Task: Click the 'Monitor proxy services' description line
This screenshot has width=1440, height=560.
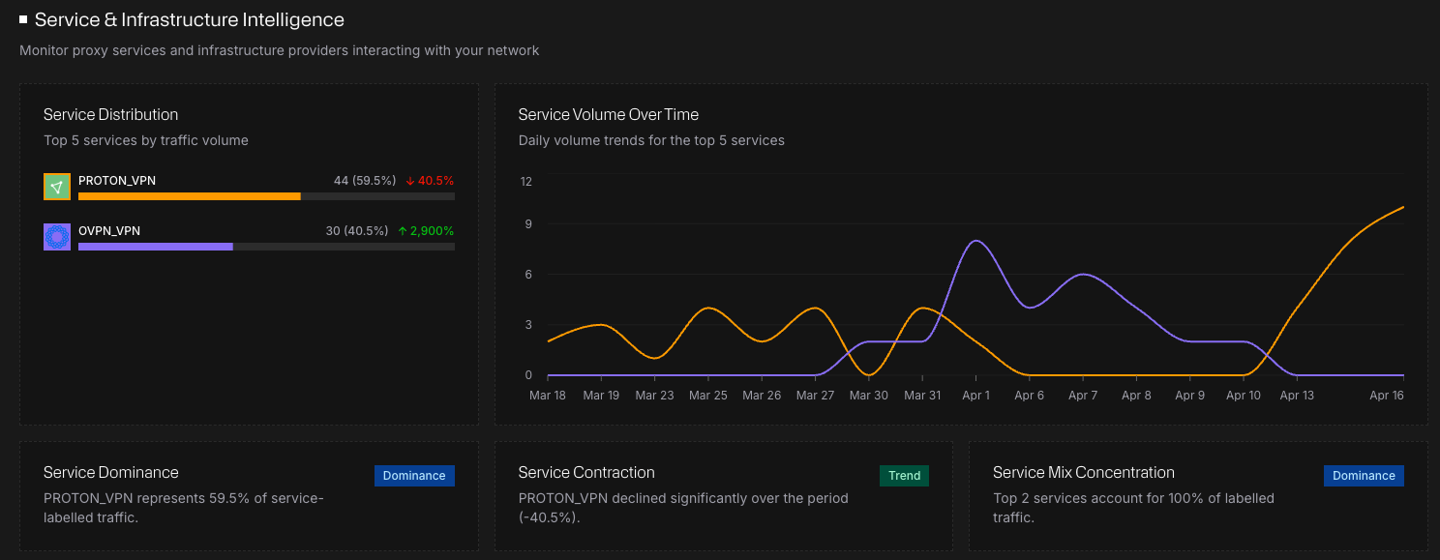Action: pos(279,51)
